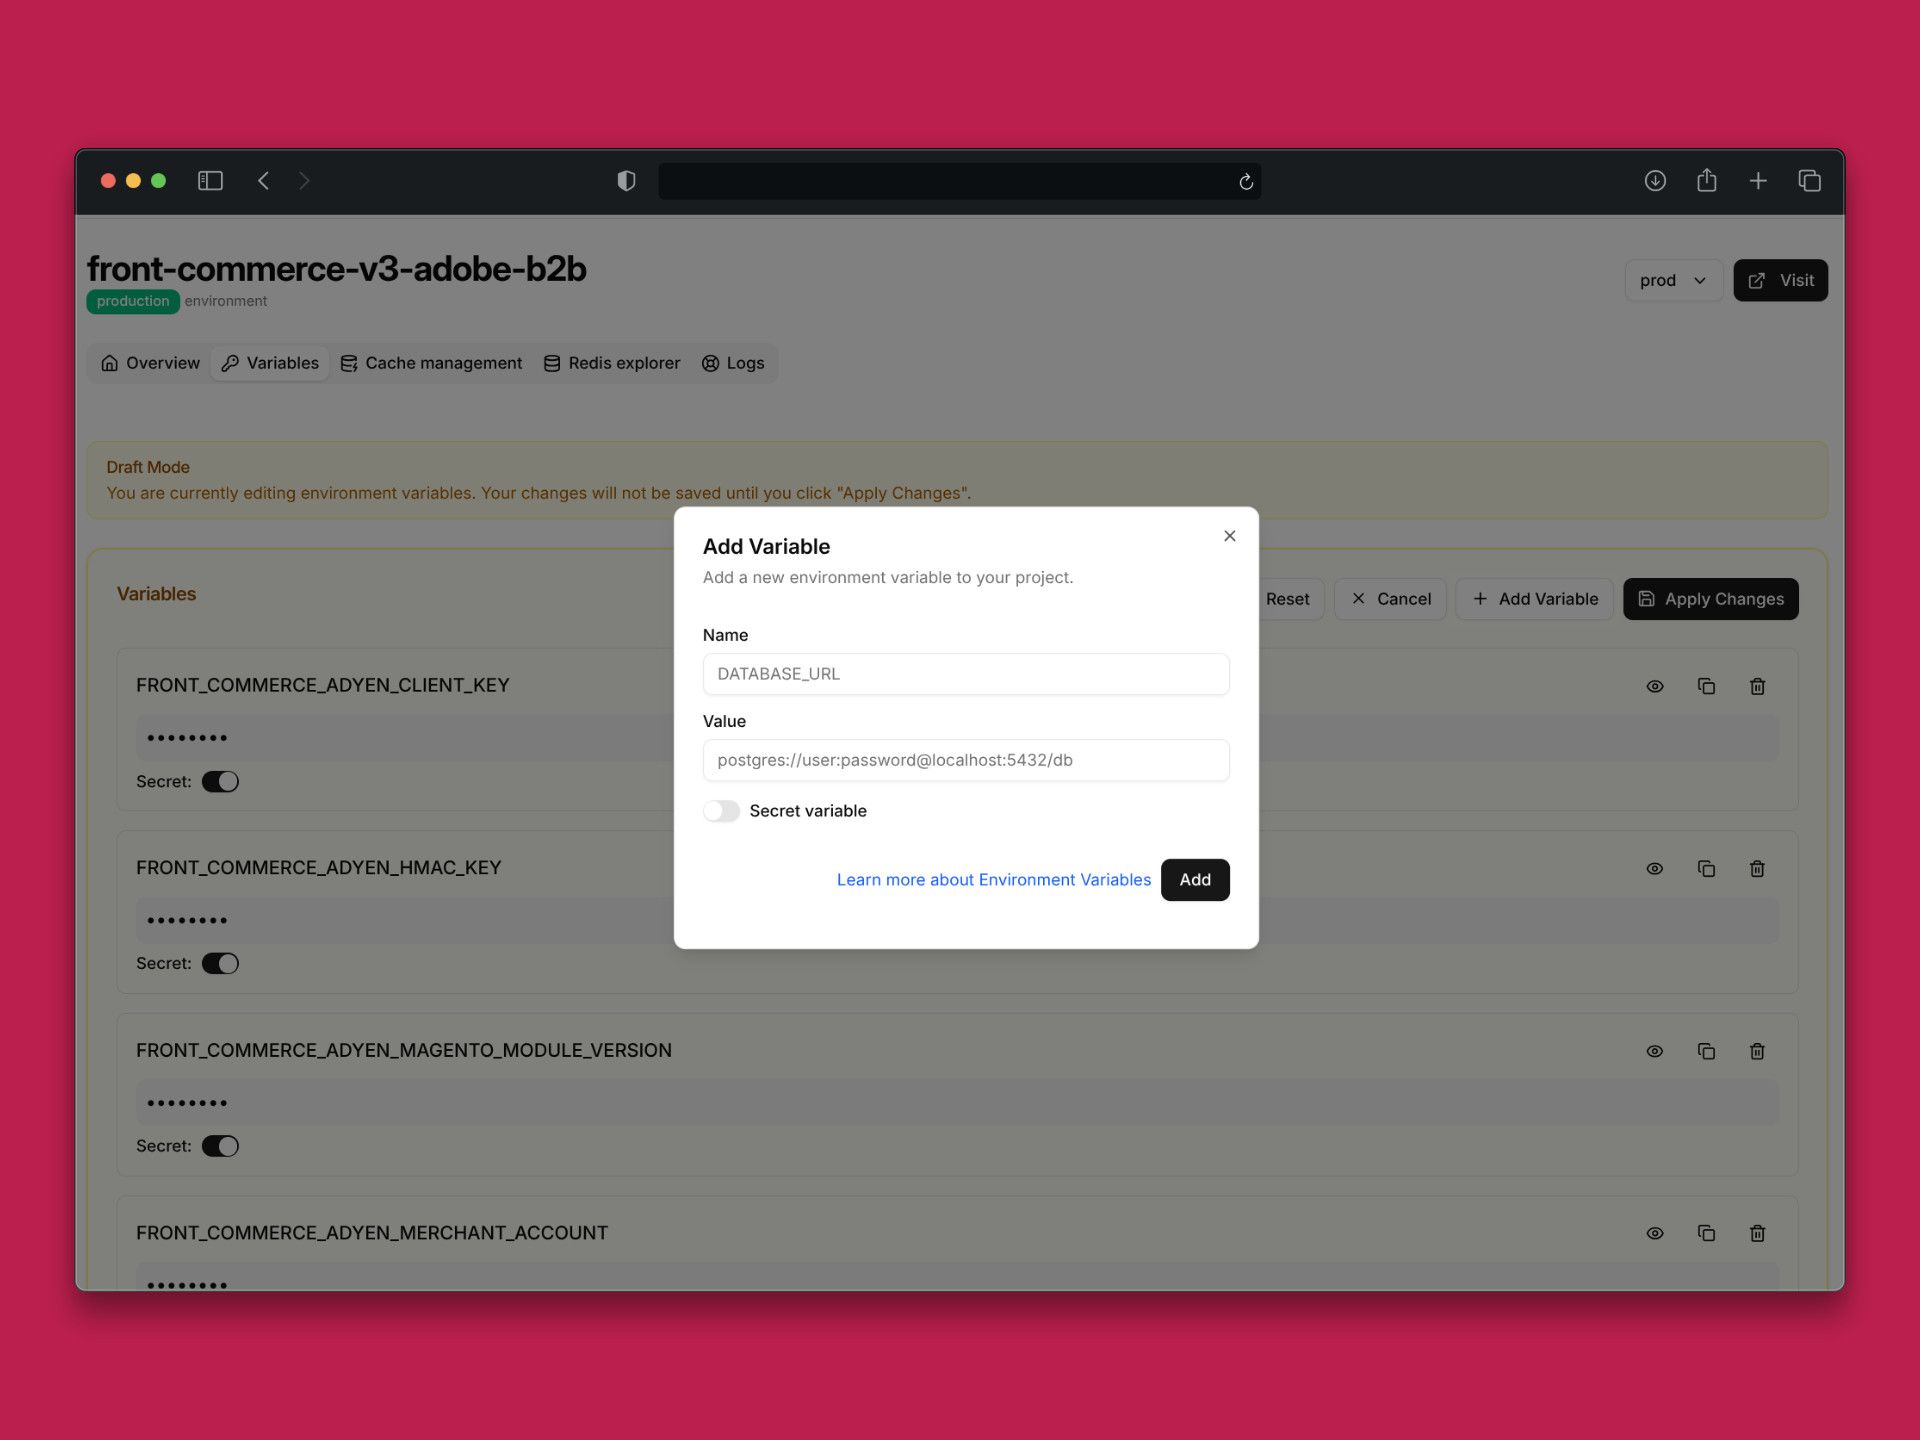1920x1440 pixels.
Task: Close the Add Variable dialog
Action: tap(1230, 536)
